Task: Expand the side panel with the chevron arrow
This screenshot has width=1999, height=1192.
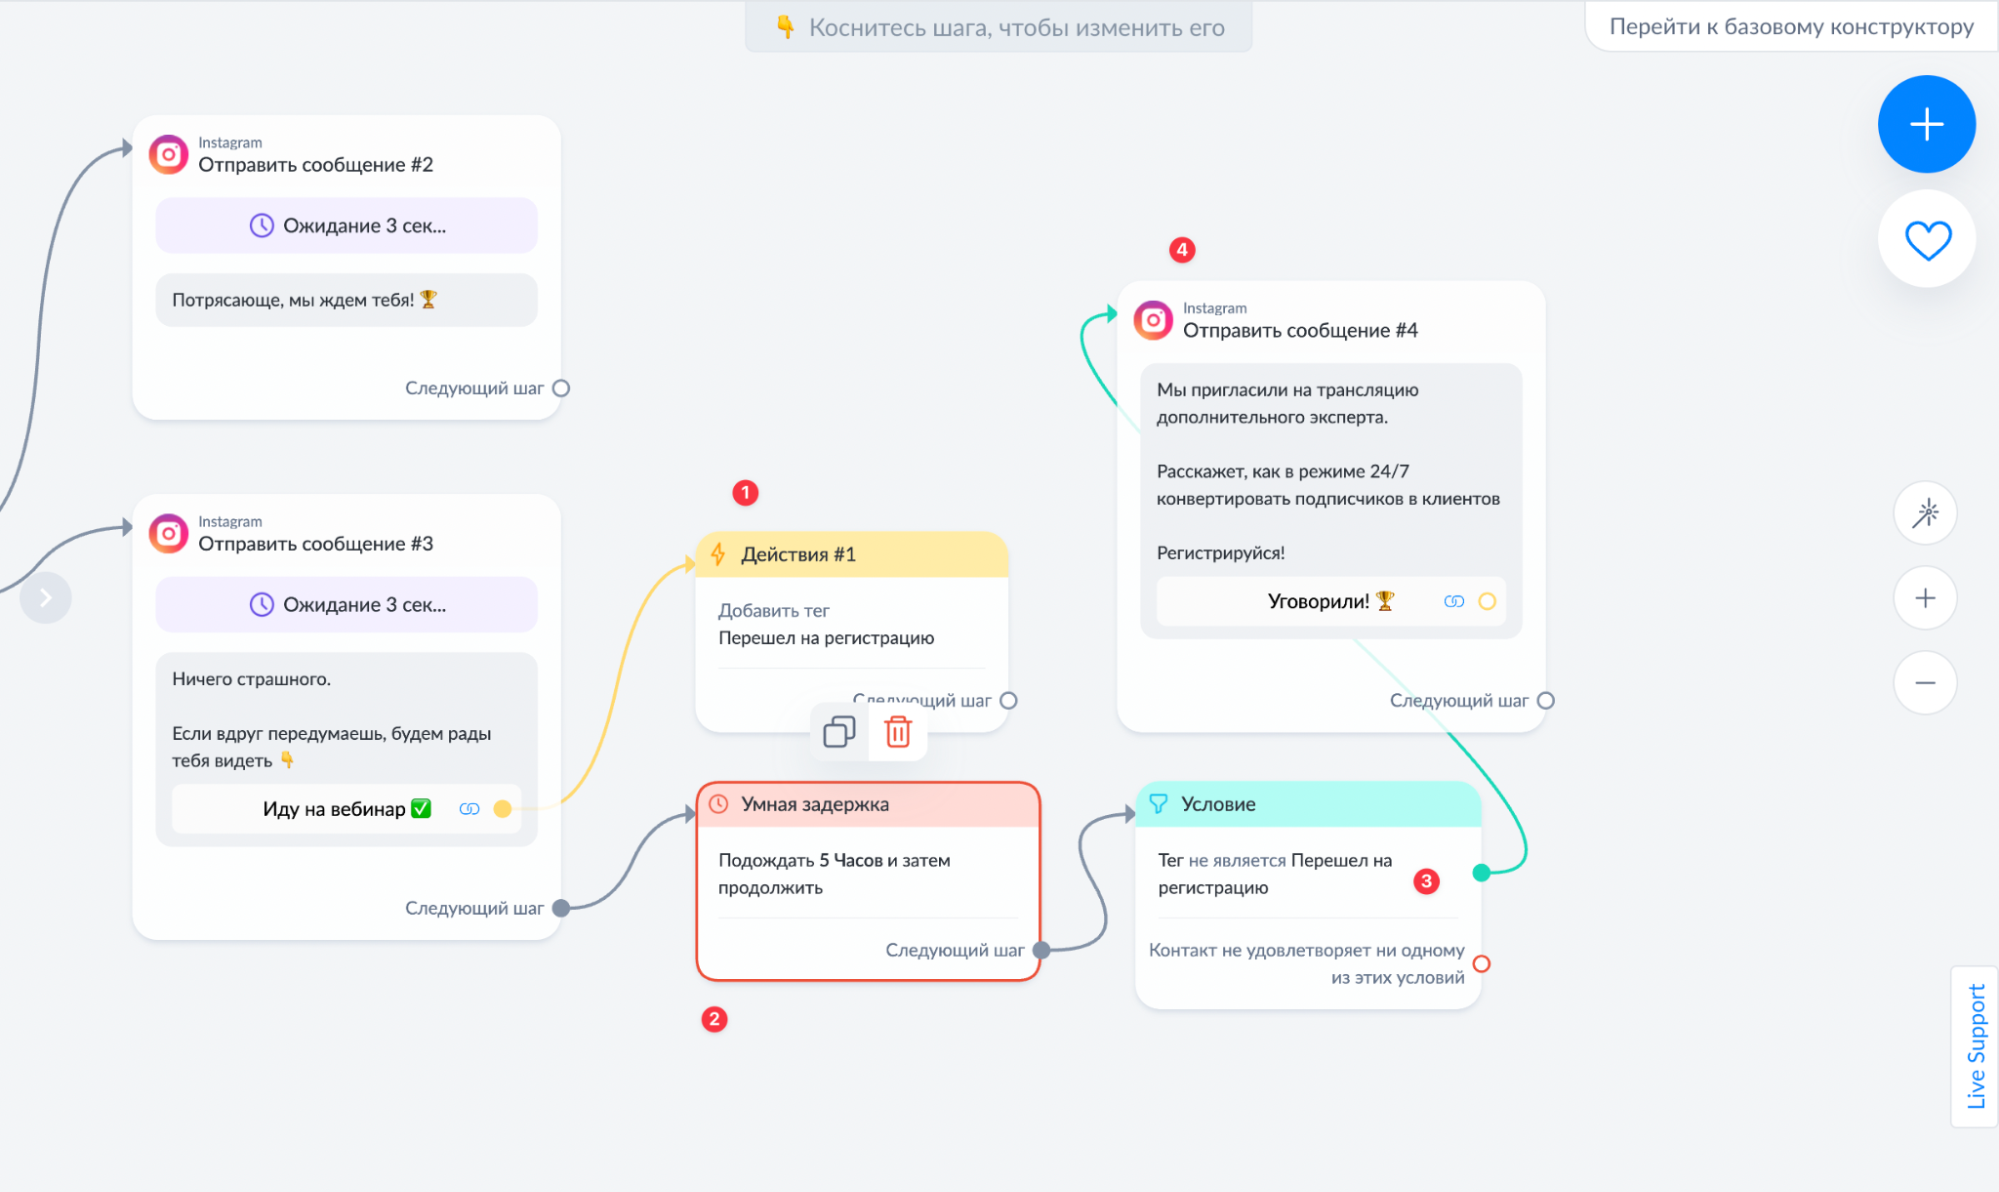Action: point(45,598)
